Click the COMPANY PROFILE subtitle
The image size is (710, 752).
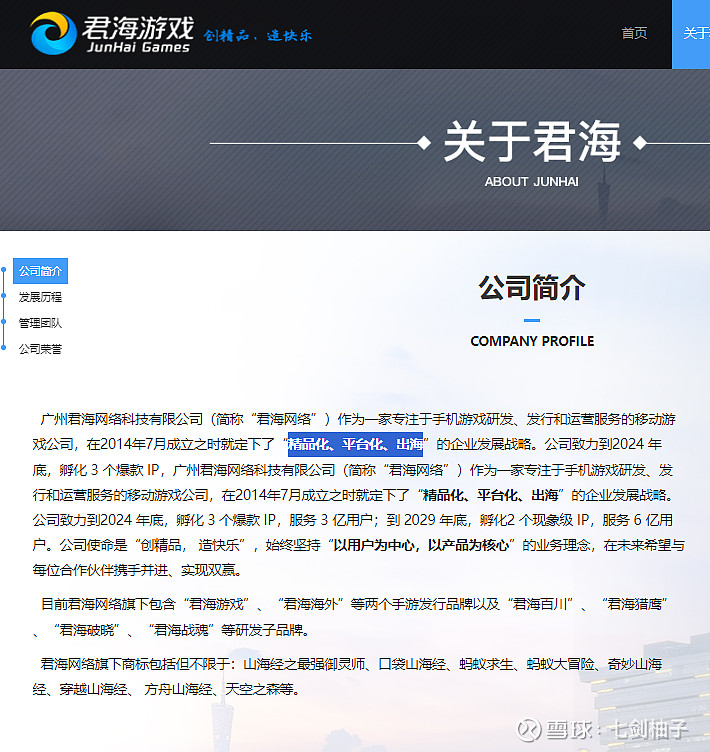[x=532, y=341]
